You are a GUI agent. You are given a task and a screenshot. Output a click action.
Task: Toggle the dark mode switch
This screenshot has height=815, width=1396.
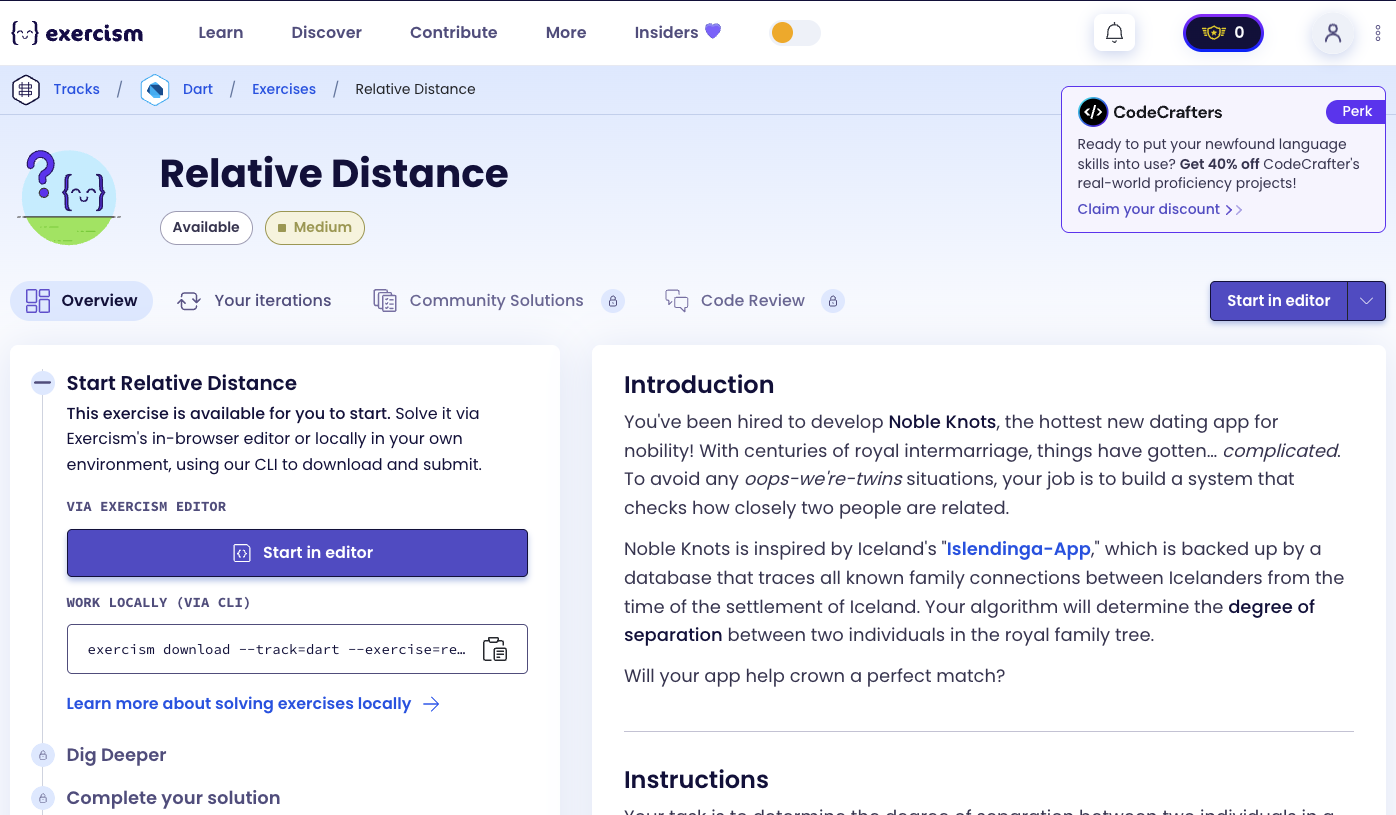tap(795, 32)
